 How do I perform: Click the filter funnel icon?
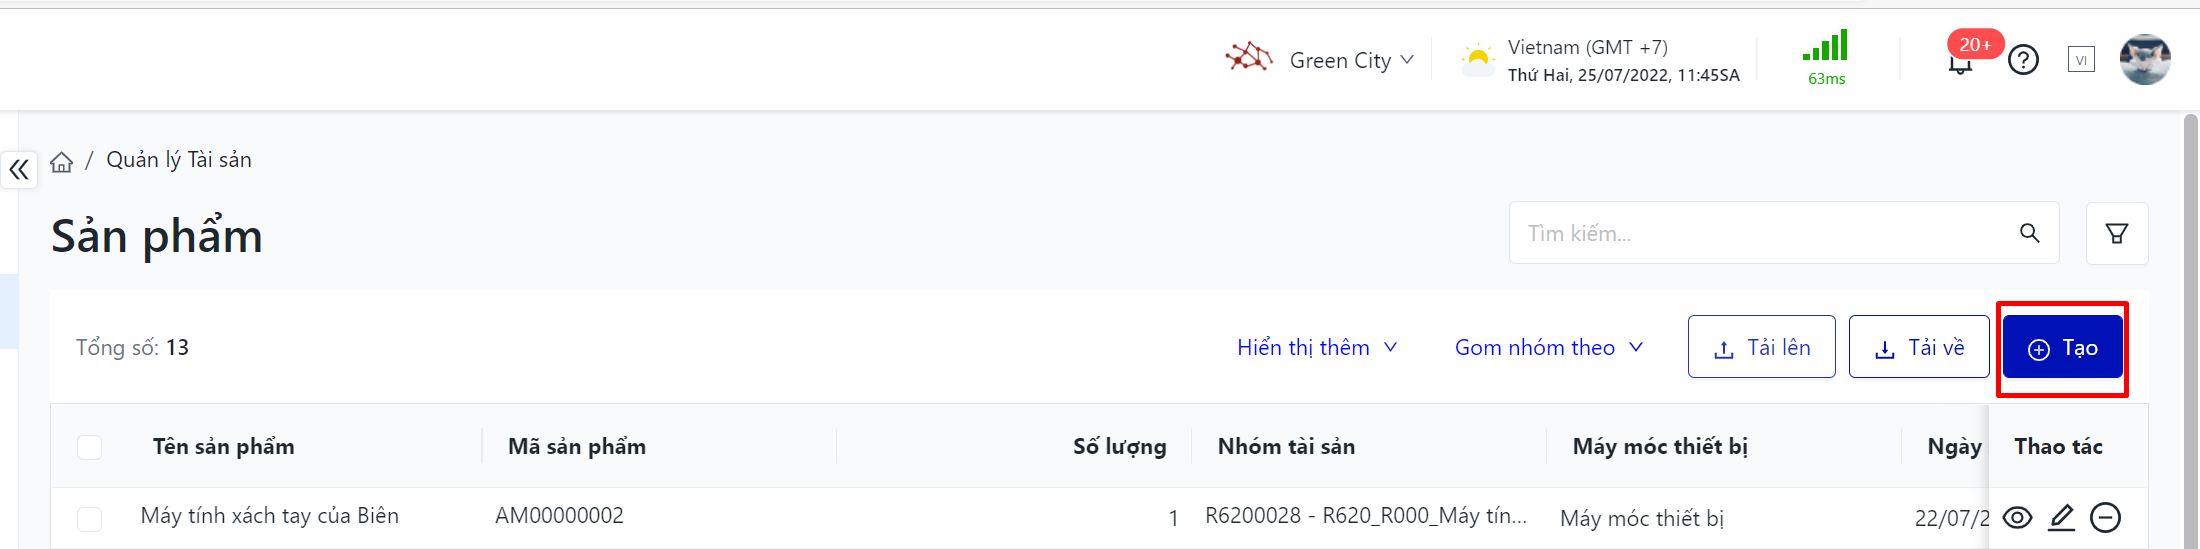pyautogui.click(x=2117, y=234)
